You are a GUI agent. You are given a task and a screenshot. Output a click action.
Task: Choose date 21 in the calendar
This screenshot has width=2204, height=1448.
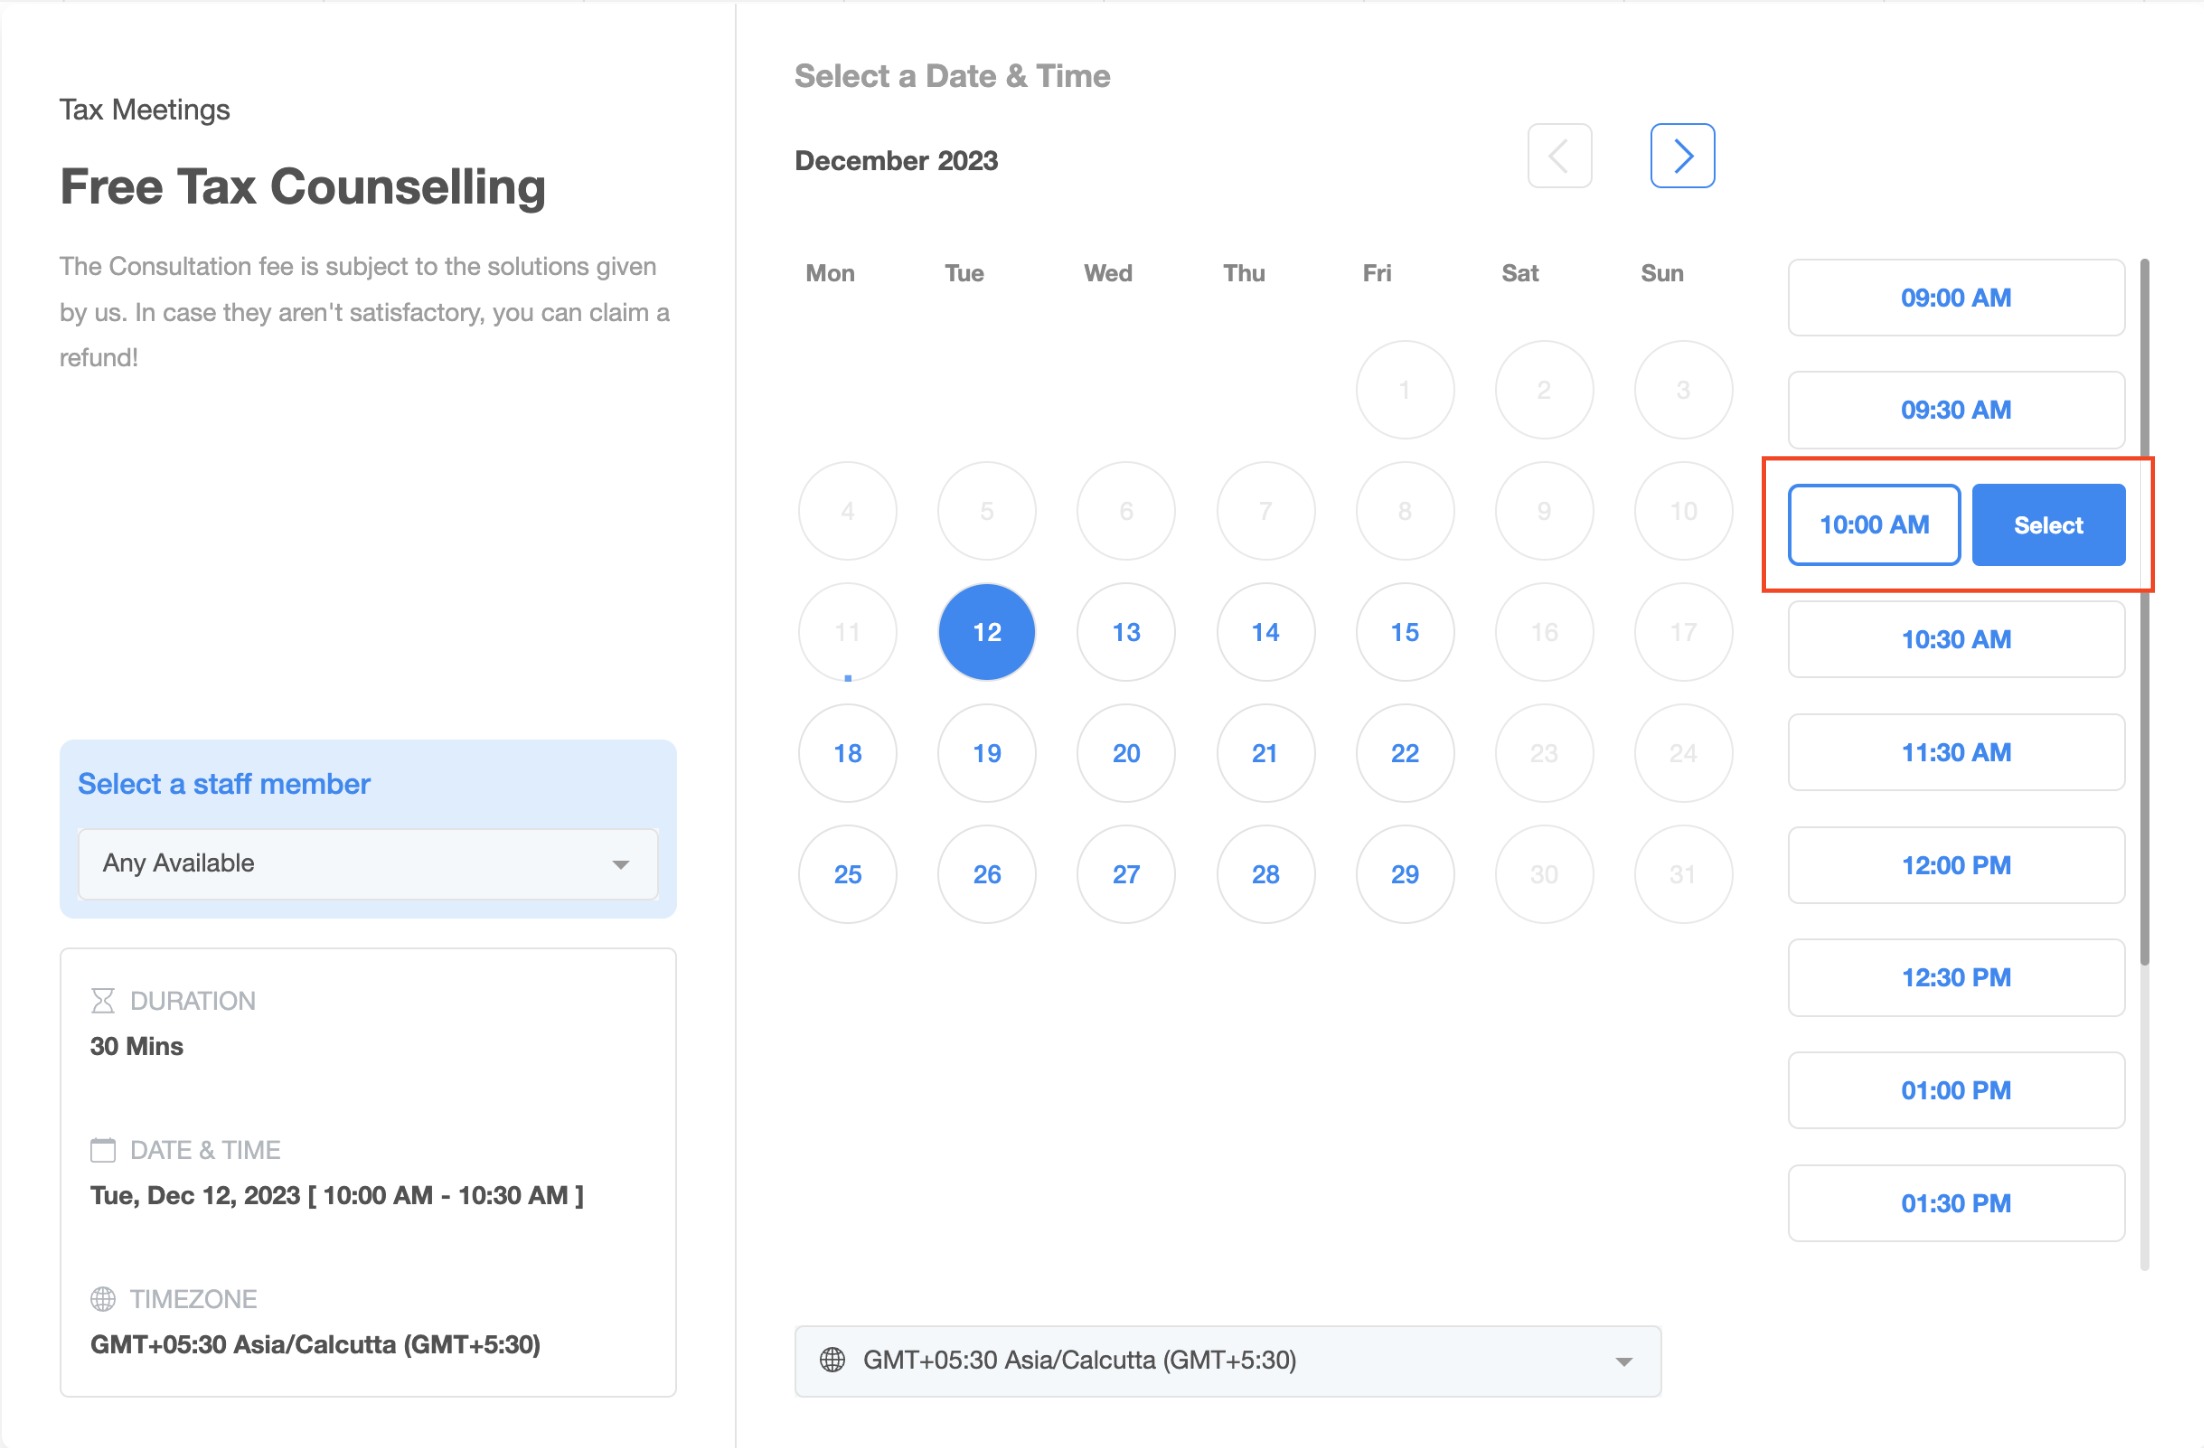(1265, 753)
